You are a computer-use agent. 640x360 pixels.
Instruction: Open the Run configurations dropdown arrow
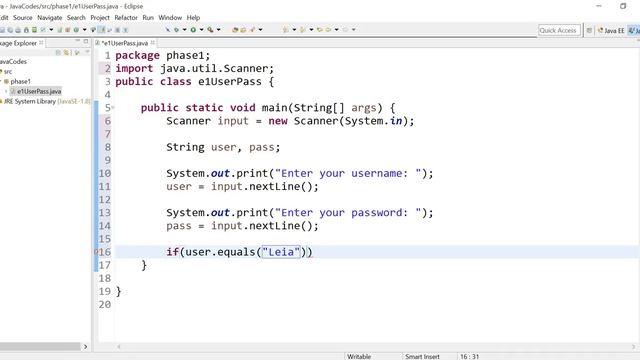pos(202,30)
